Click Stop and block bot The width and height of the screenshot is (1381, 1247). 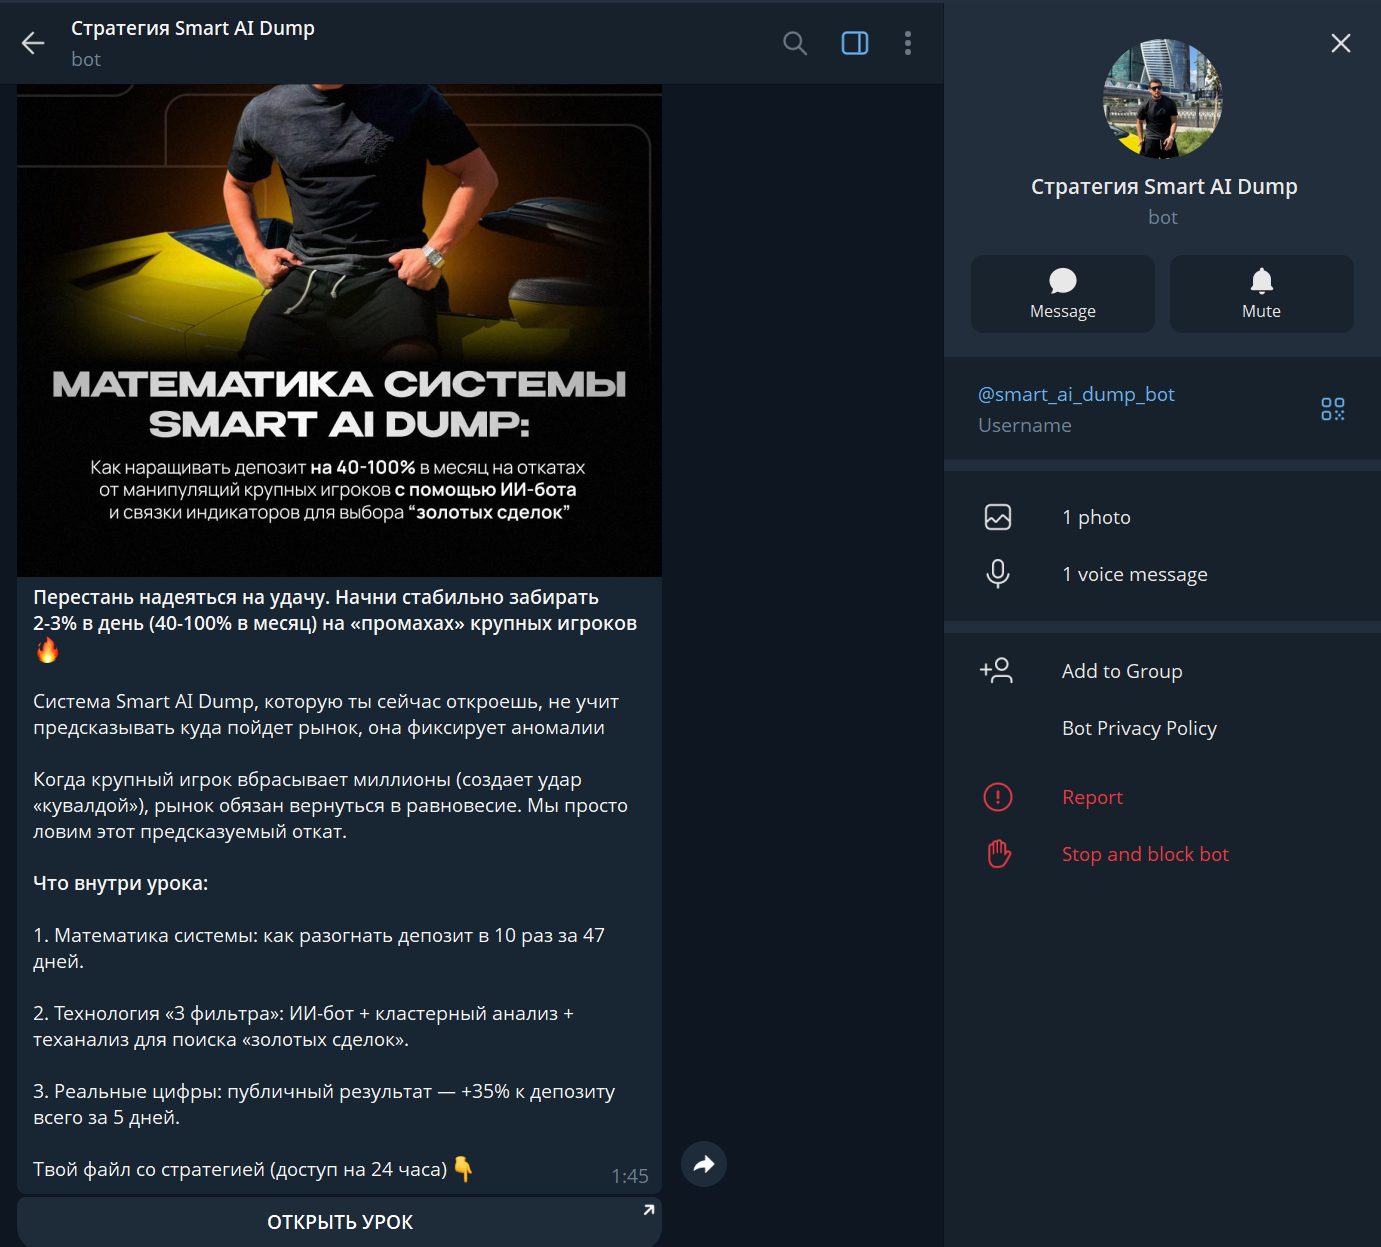click(1145, 854)
